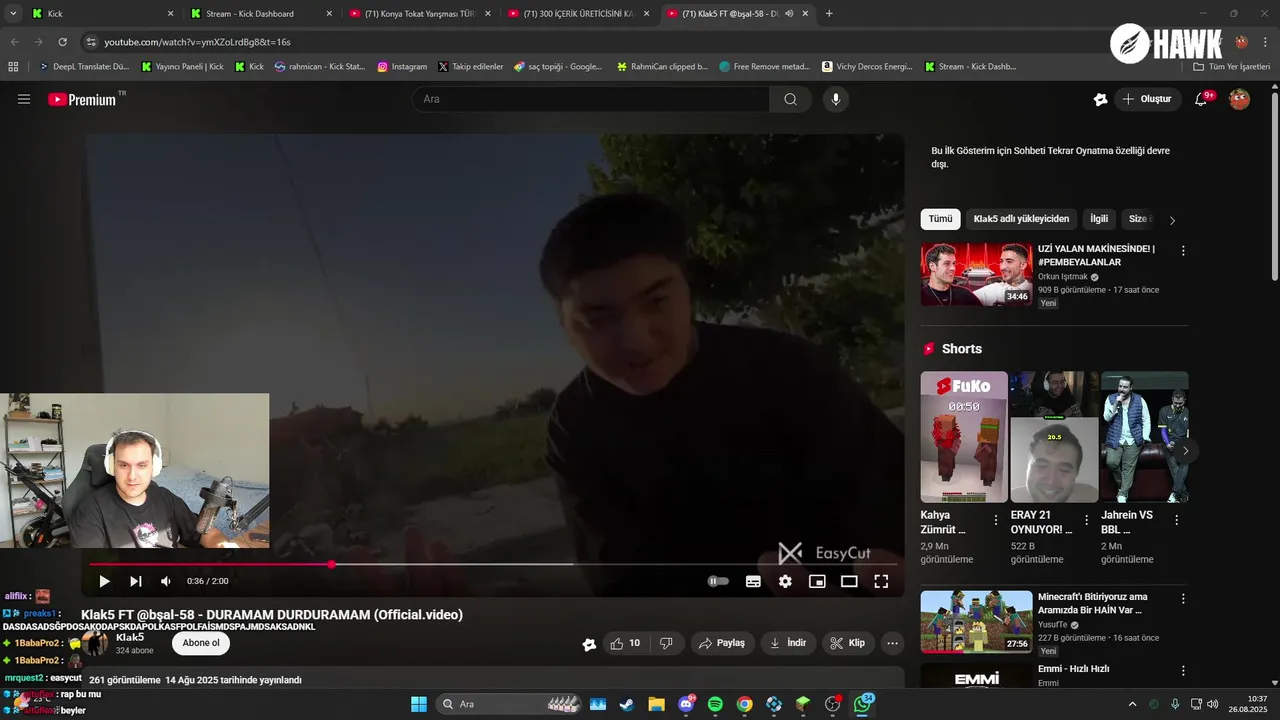Open options for UZİ YALAN MAKİNESİNDE video
Image resolution: width=1280 pixels, height=720 pixels.
[1183, 251]
